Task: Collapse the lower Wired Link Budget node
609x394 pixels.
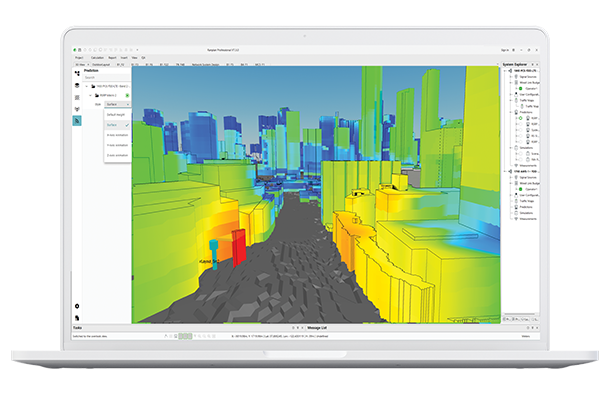Action: pyautogui.click(x=511, y=183)
